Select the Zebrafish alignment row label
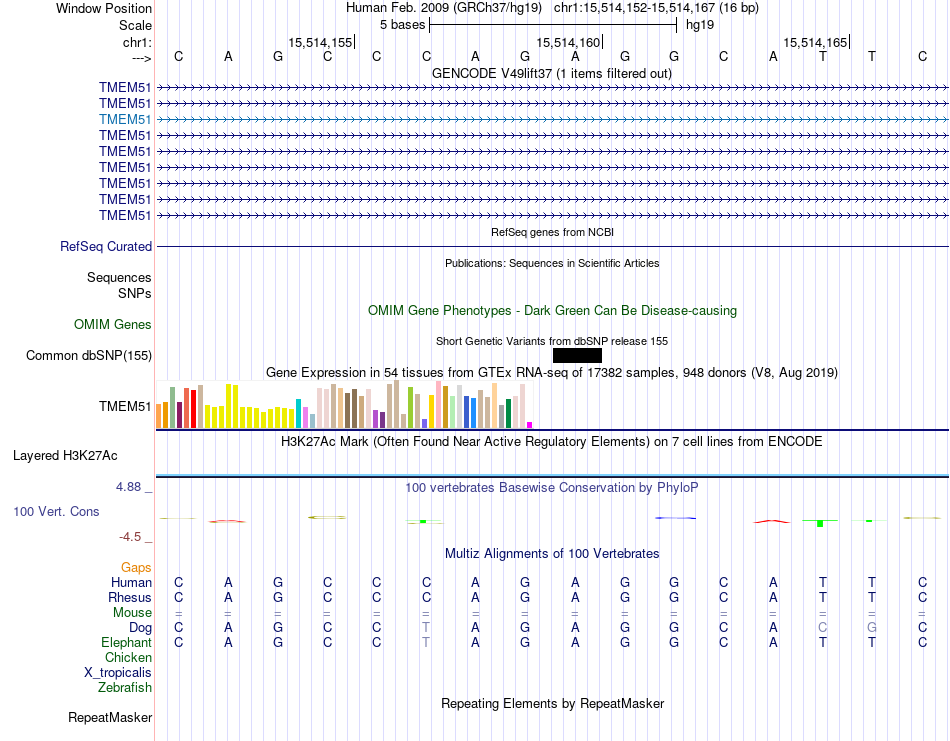950x741 pixels. [125, 688]
